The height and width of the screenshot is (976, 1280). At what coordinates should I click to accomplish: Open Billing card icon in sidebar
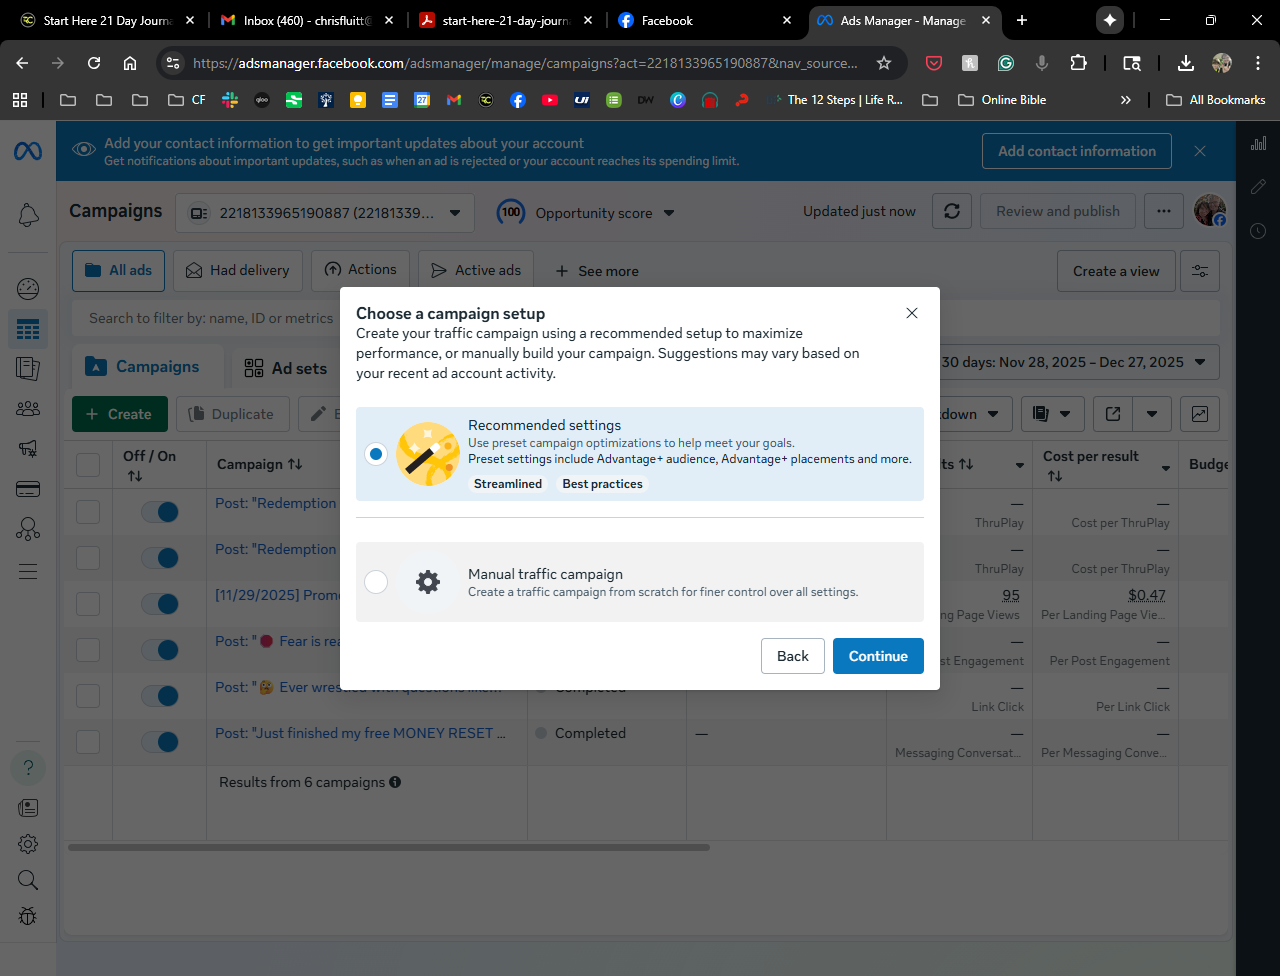coord(28,489)
